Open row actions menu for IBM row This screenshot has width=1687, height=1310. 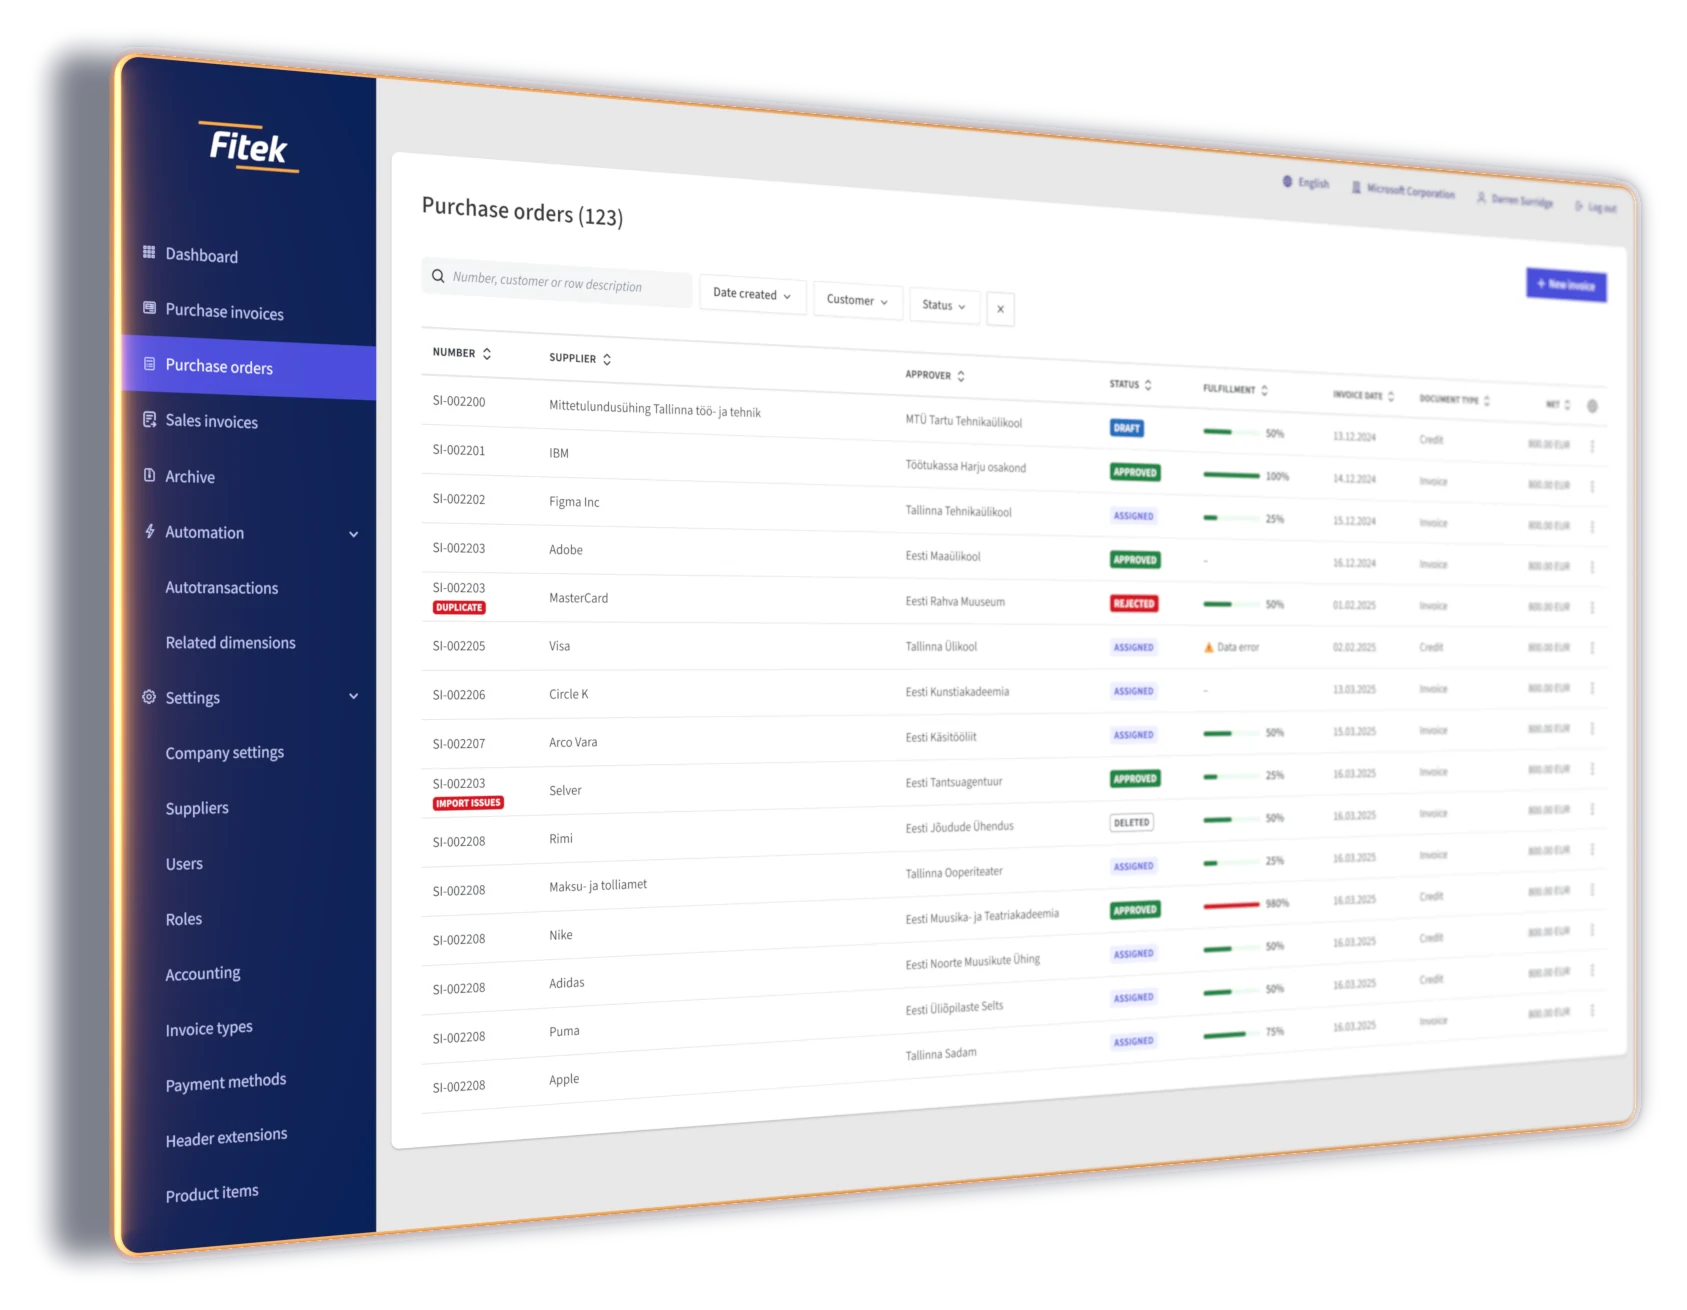(1592, 487)
